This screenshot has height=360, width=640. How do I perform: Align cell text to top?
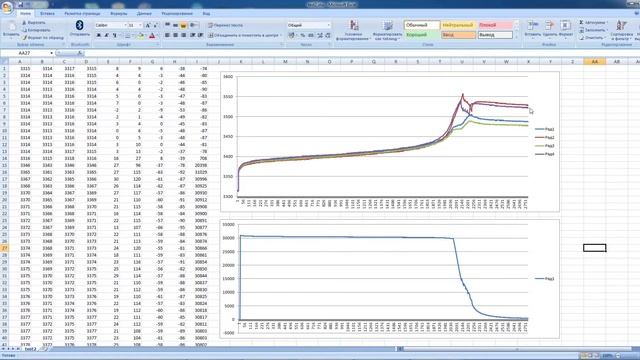tap(168, 25)
